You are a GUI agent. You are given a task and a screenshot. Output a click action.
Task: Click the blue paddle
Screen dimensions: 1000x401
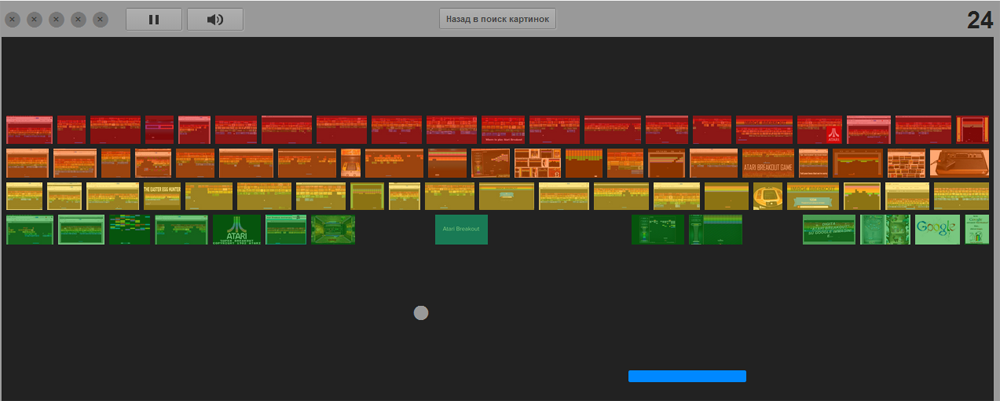coord(687,376)
